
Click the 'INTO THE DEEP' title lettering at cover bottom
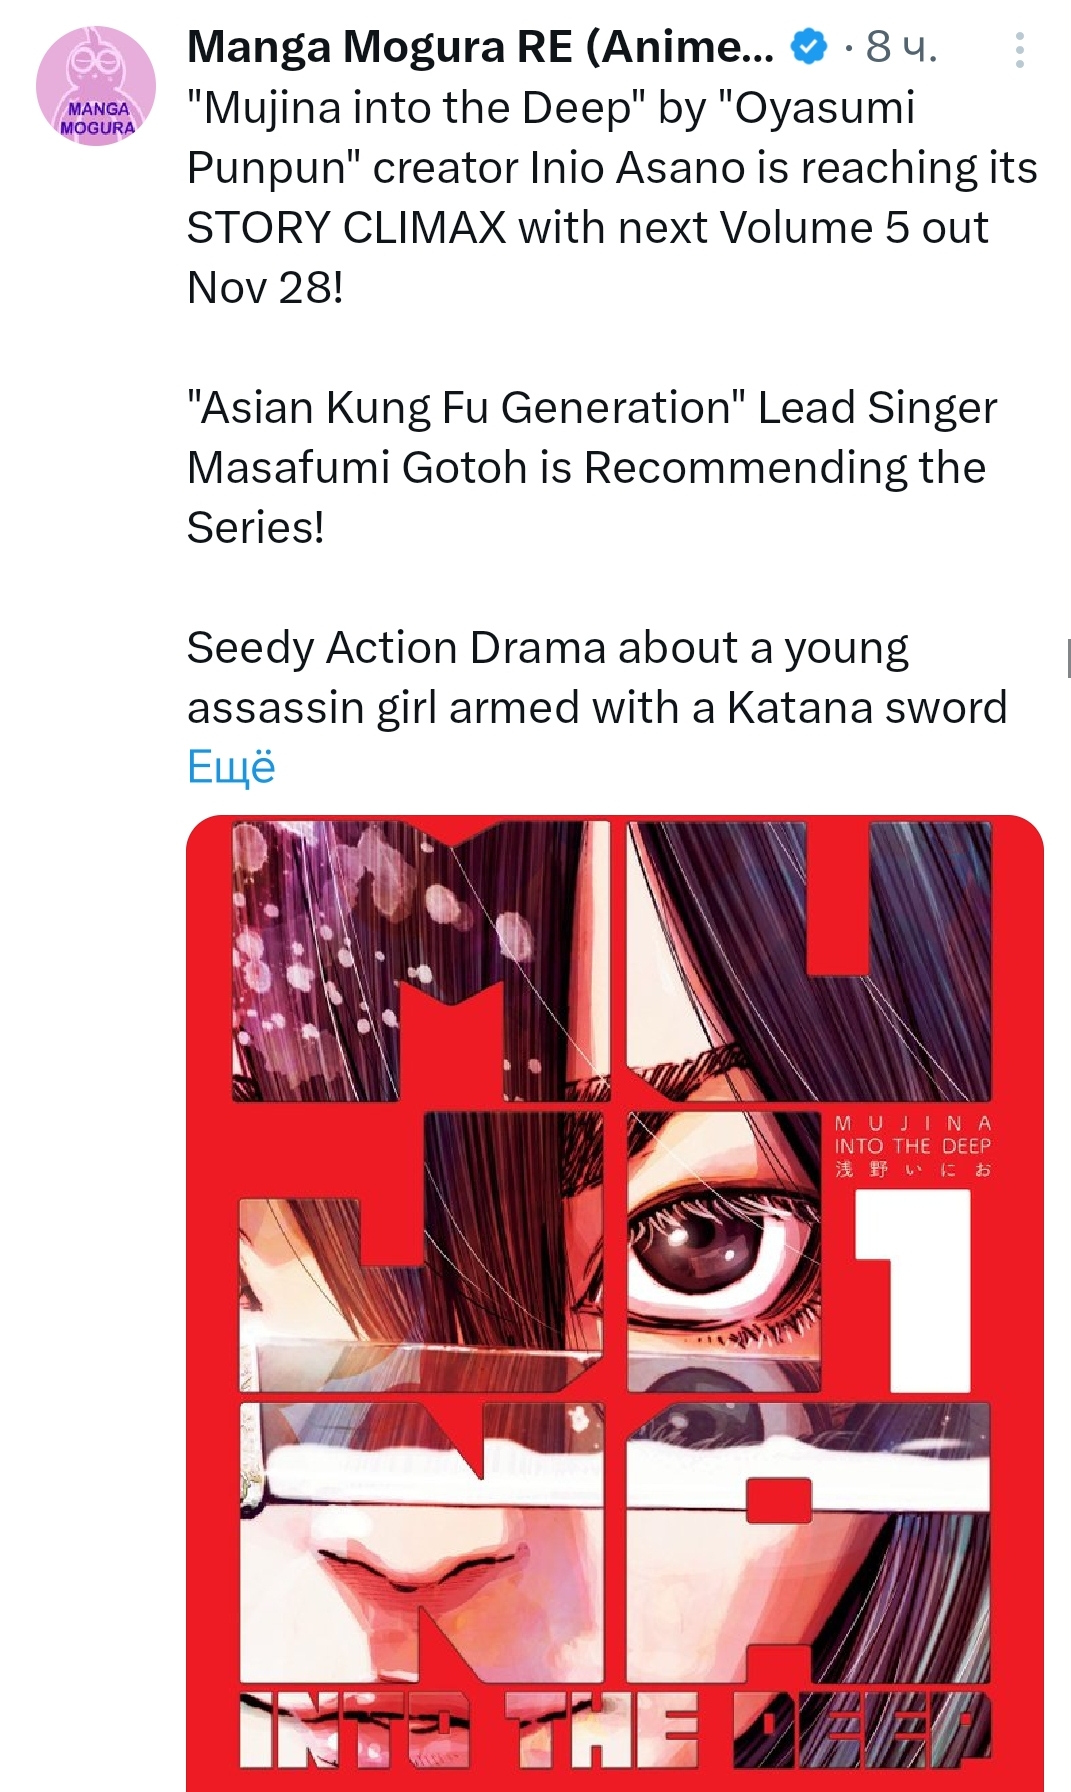tap(615, 1730)
